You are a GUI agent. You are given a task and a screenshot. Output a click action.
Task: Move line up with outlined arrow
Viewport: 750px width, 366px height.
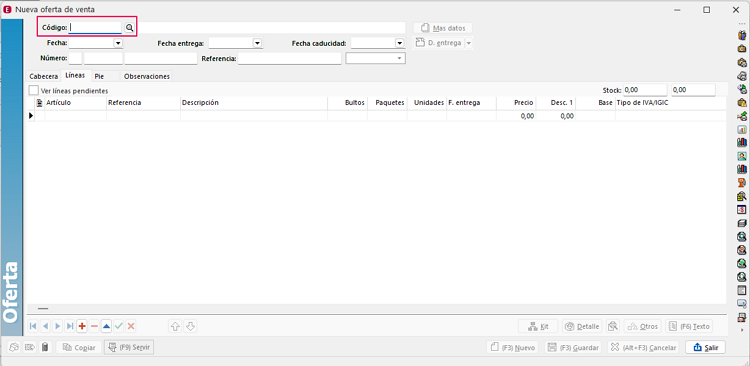click(175, 326)
